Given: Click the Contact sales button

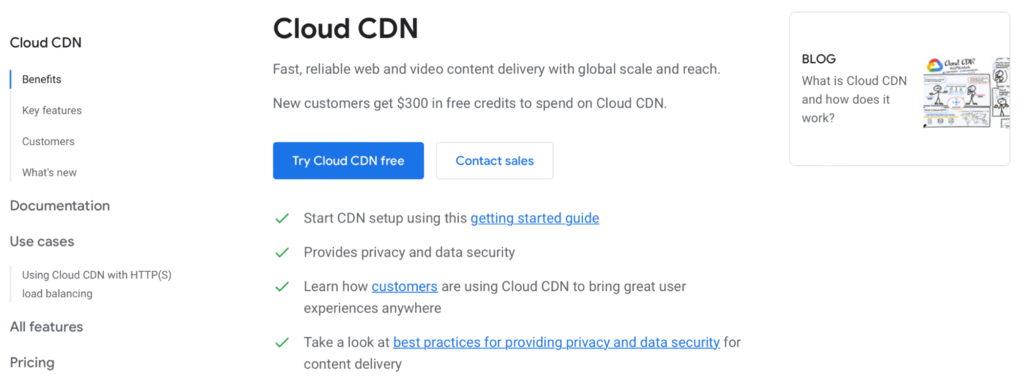Looking at the screenshot, I should [x=494, y=161].
